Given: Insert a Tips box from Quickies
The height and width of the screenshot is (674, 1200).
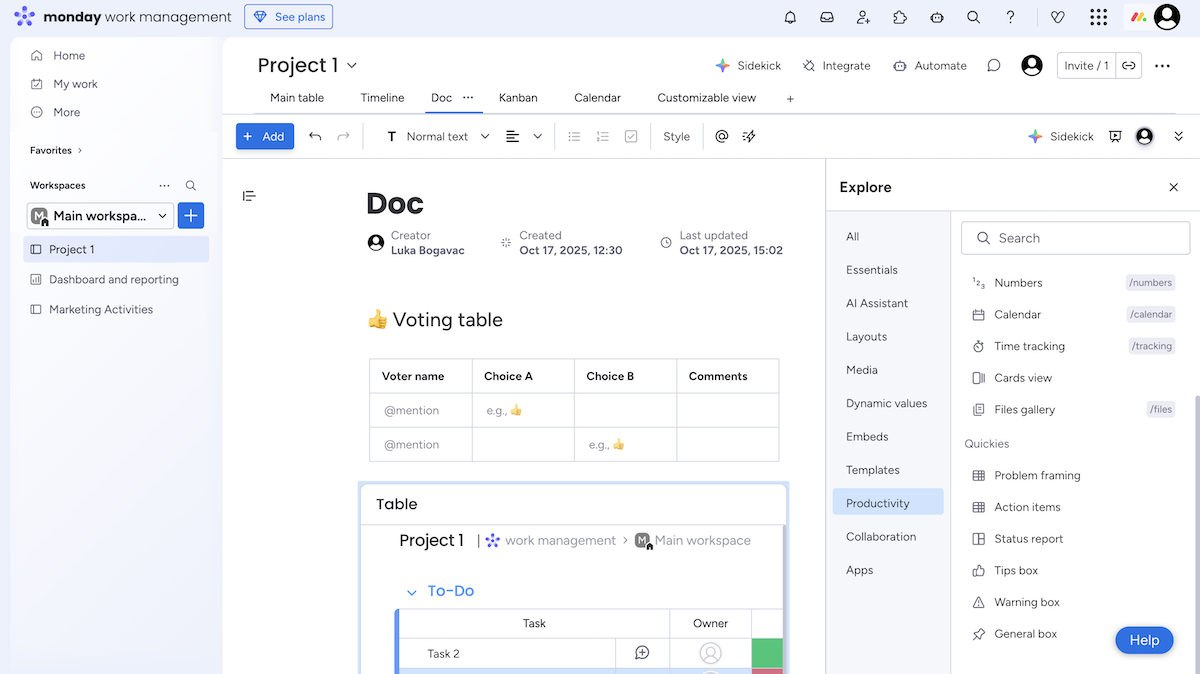Looking at the screenshot, I should point(1015,570).
